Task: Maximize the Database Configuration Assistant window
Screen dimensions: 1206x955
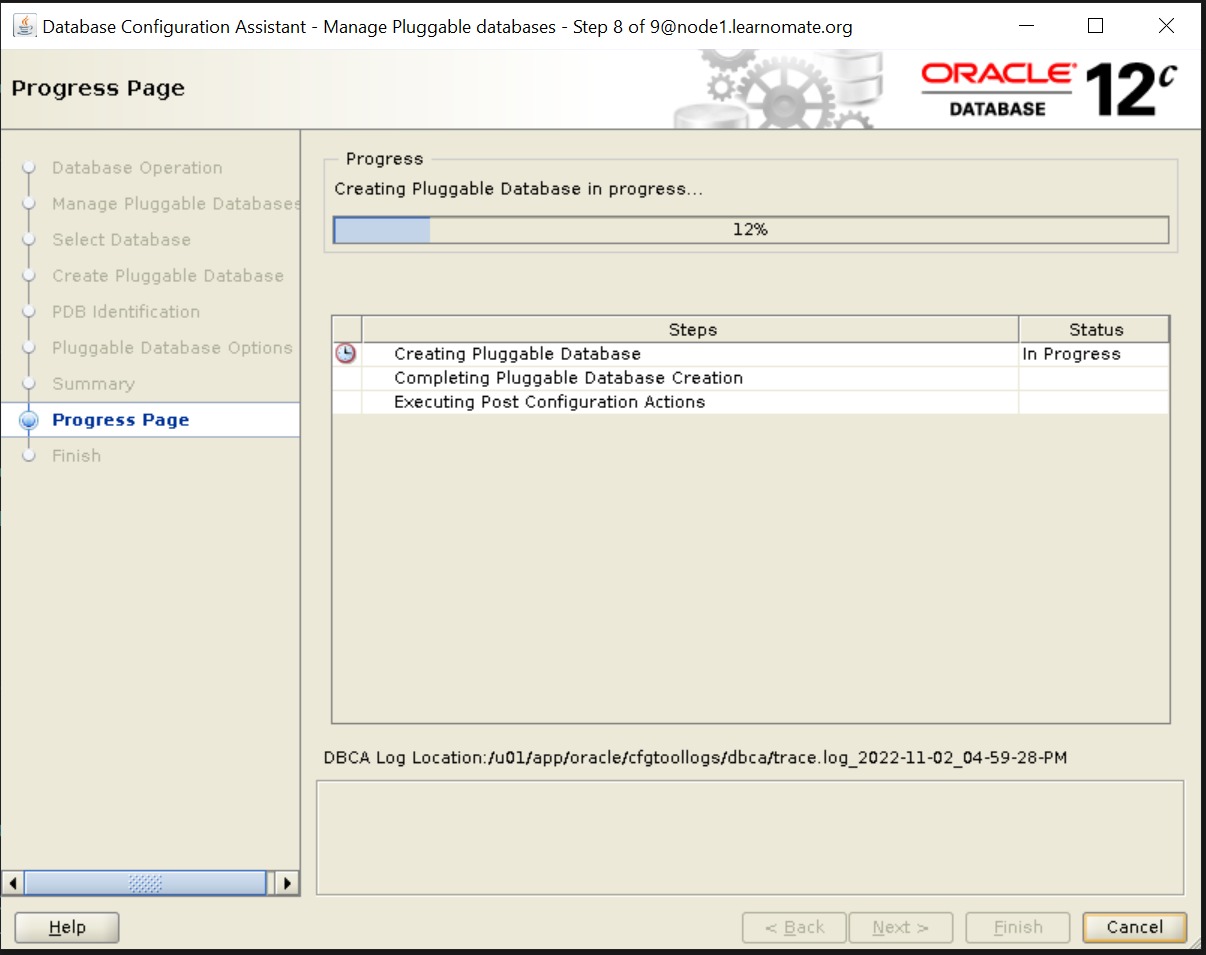Action: pos(1095,27)
